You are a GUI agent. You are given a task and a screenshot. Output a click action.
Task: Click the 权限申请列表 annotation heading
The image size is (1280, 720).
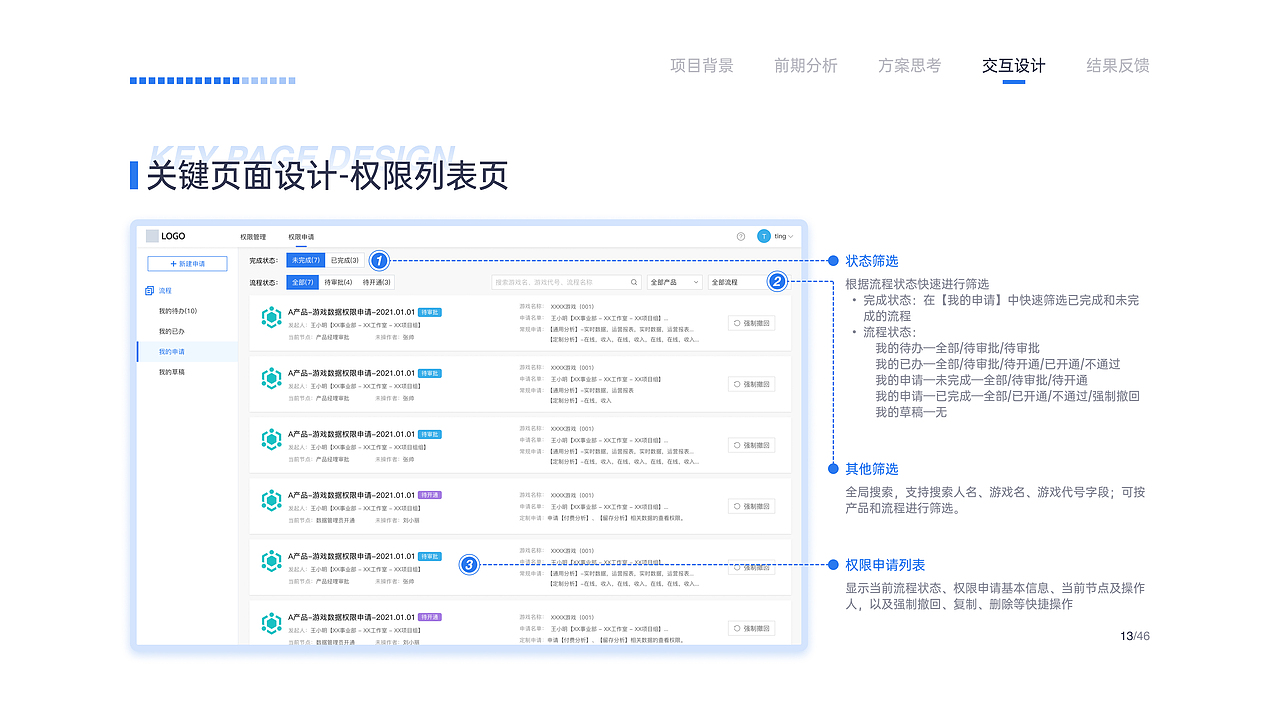(x=885, y=565)
